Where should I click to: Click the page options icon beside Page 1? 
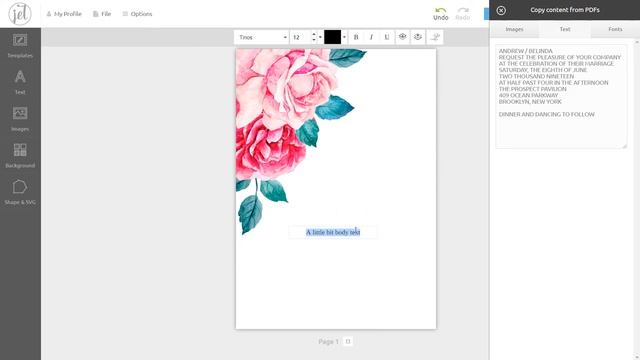pyautogui.click(x=348, y=341)
